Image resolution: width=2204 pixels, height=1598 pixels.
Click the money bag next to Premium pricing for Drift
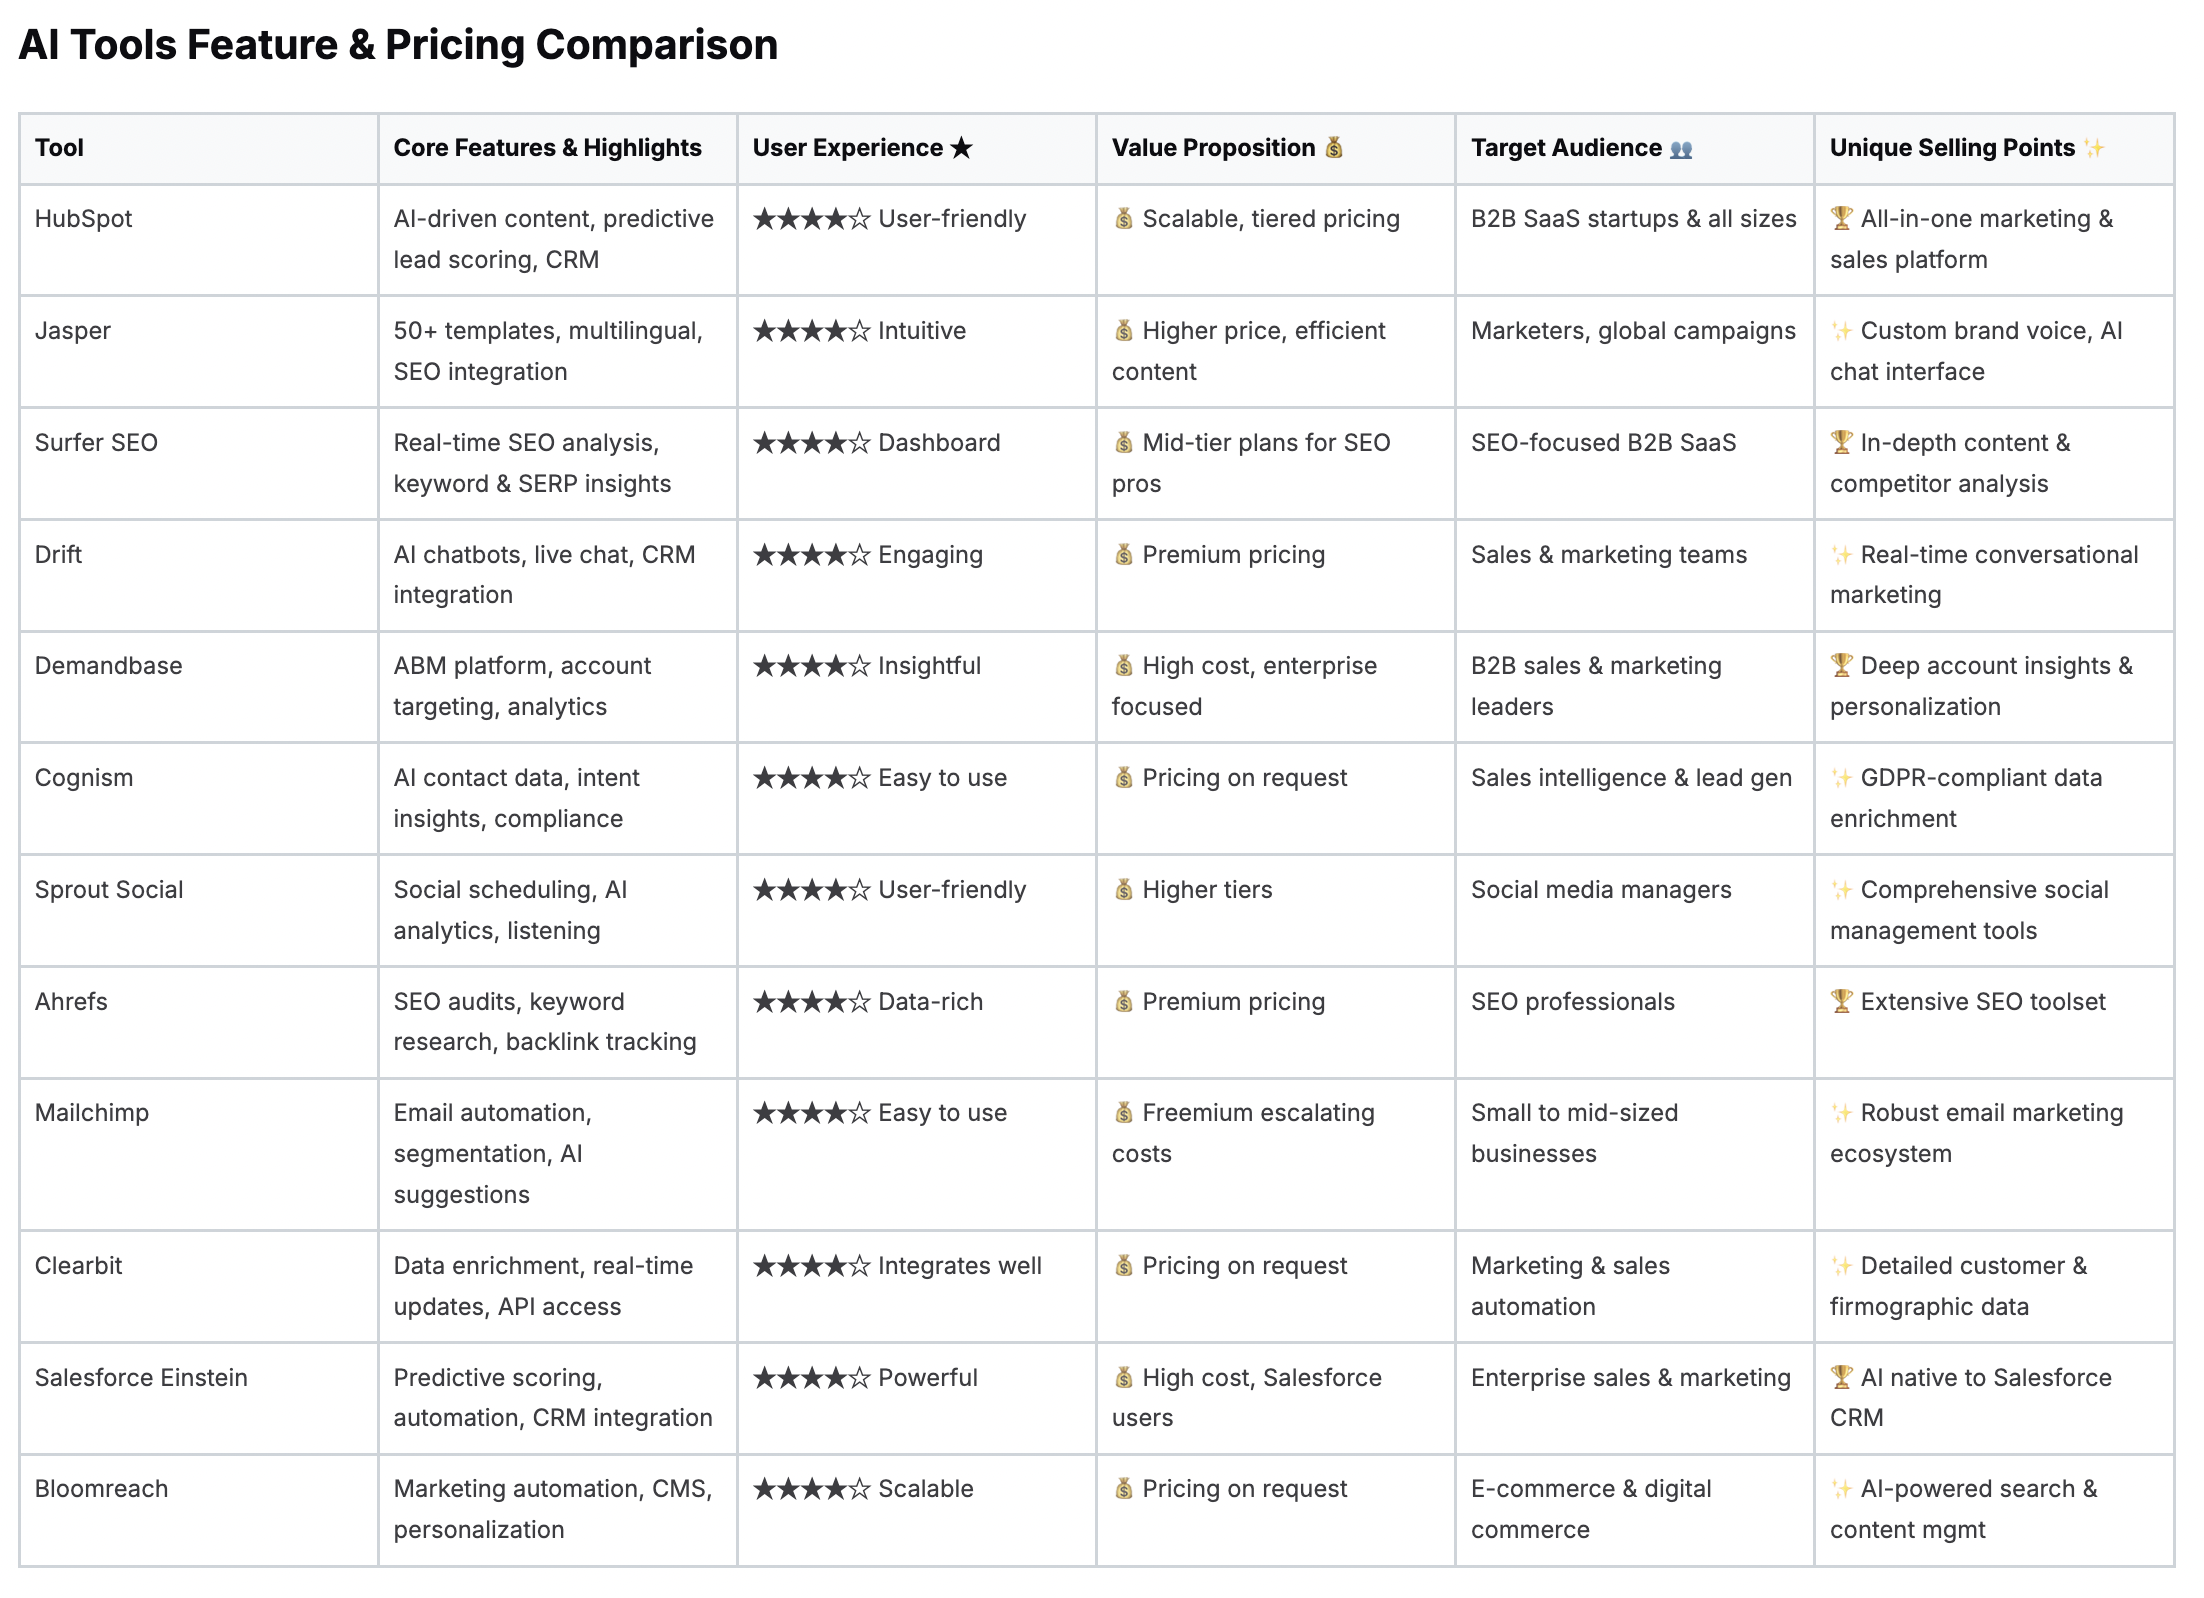[x=1124, y=554]
